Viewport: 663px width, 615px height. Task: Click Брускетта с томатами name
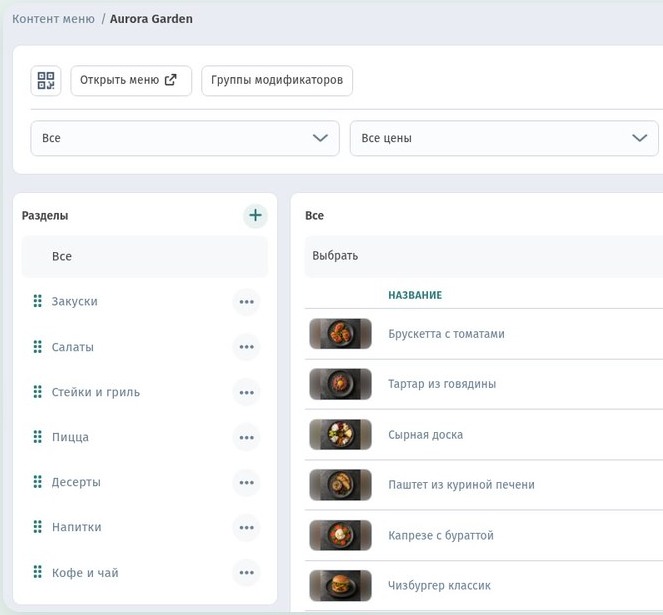coord(447,334)
